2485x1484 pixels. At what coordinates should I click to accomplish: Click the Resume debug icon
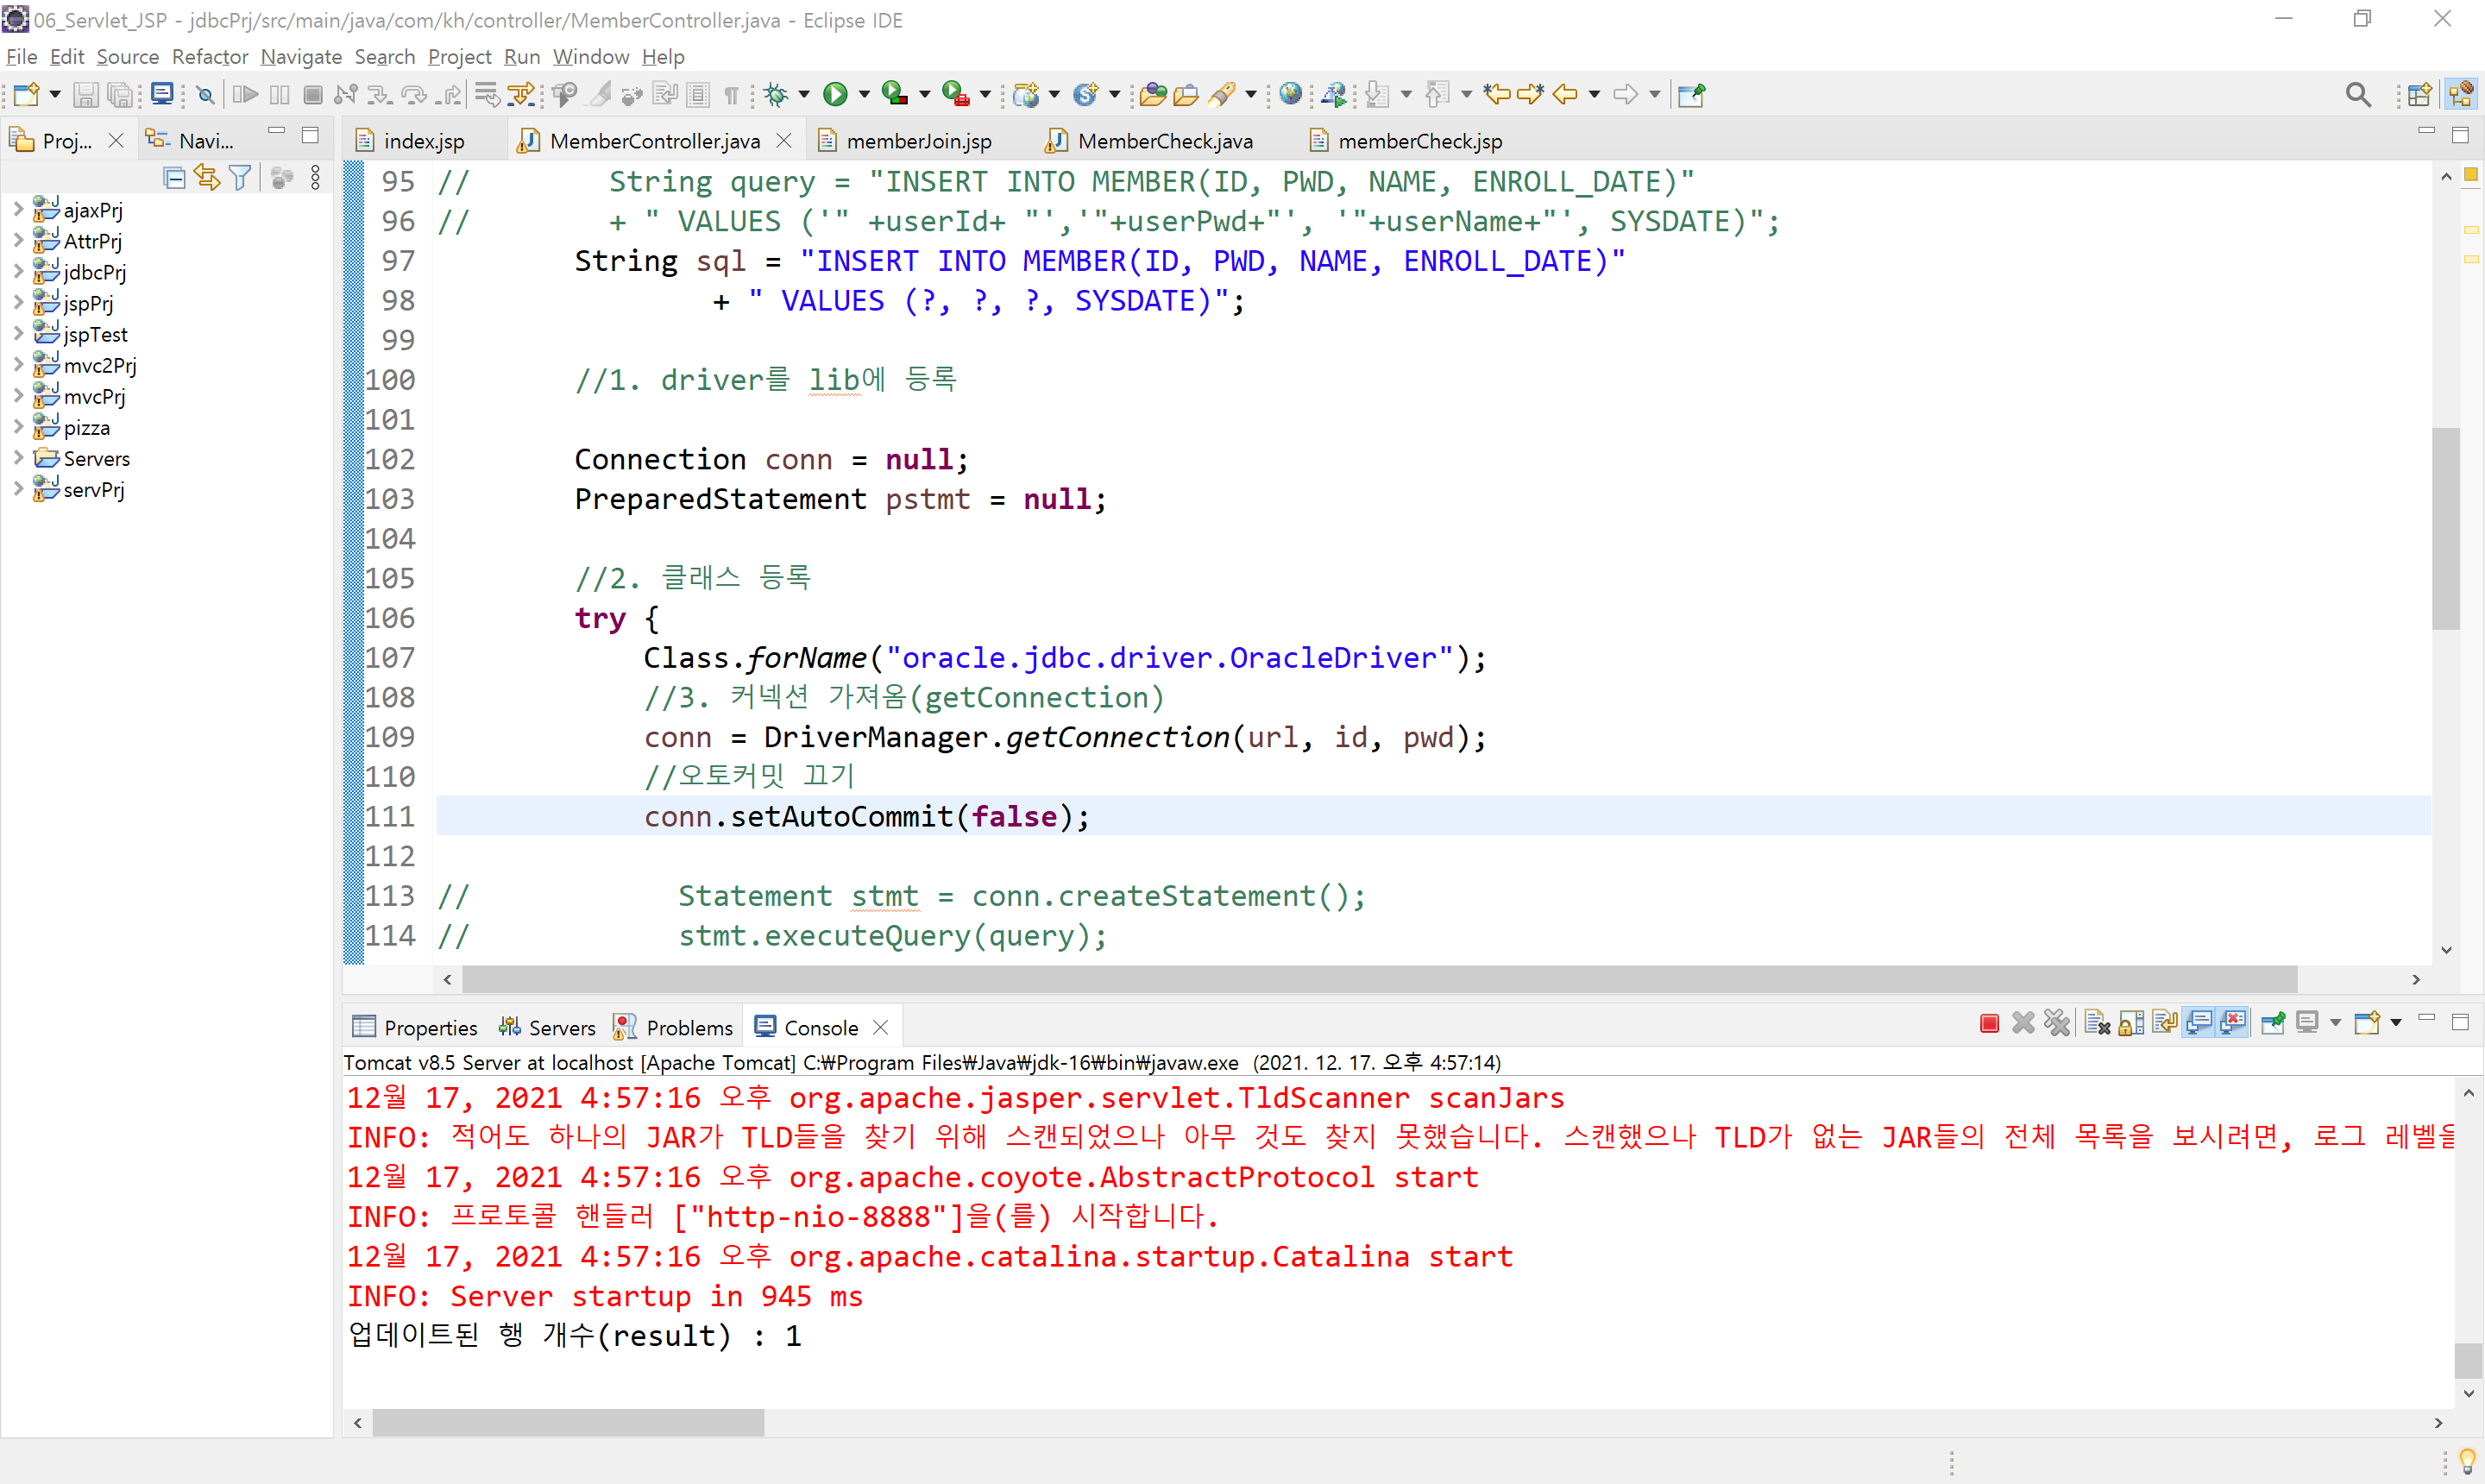click(x=245, y=95)
